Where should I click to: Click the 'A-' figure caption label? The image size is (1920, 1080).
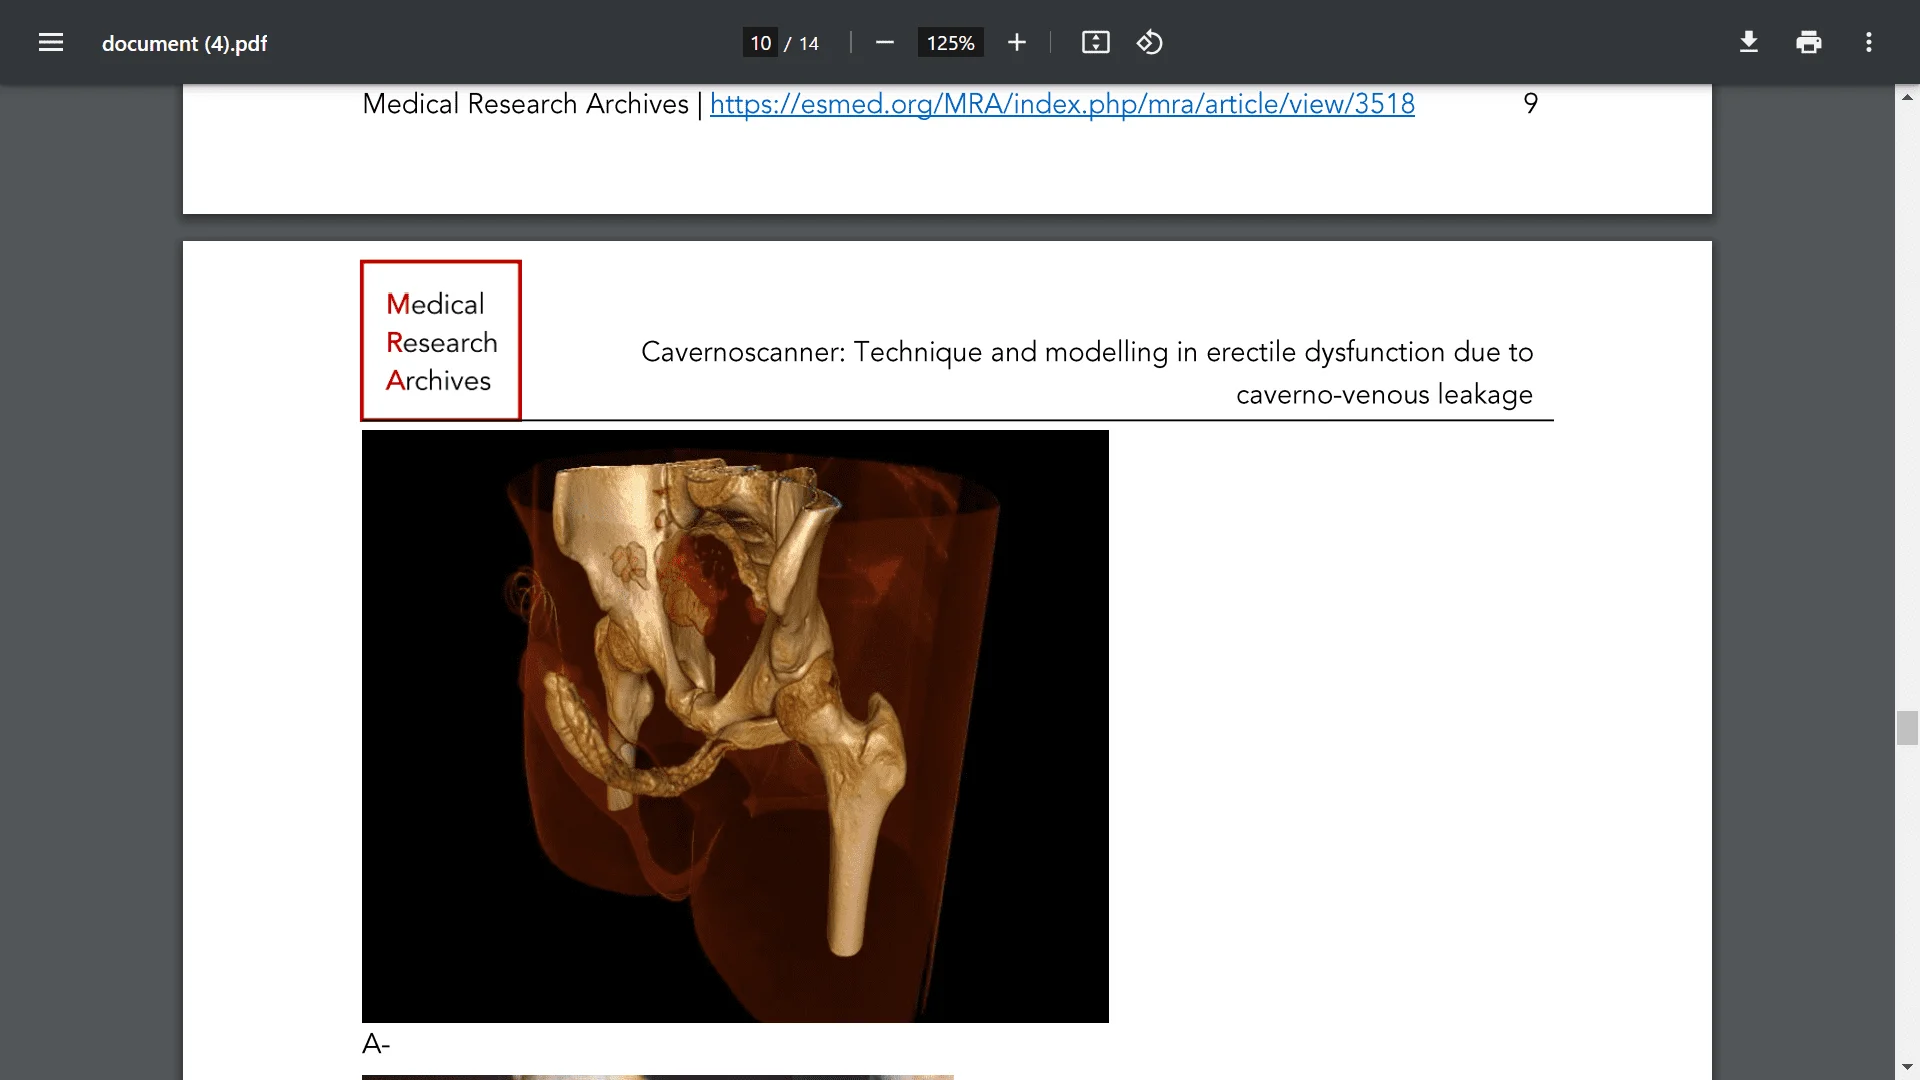coord(376,1044)
